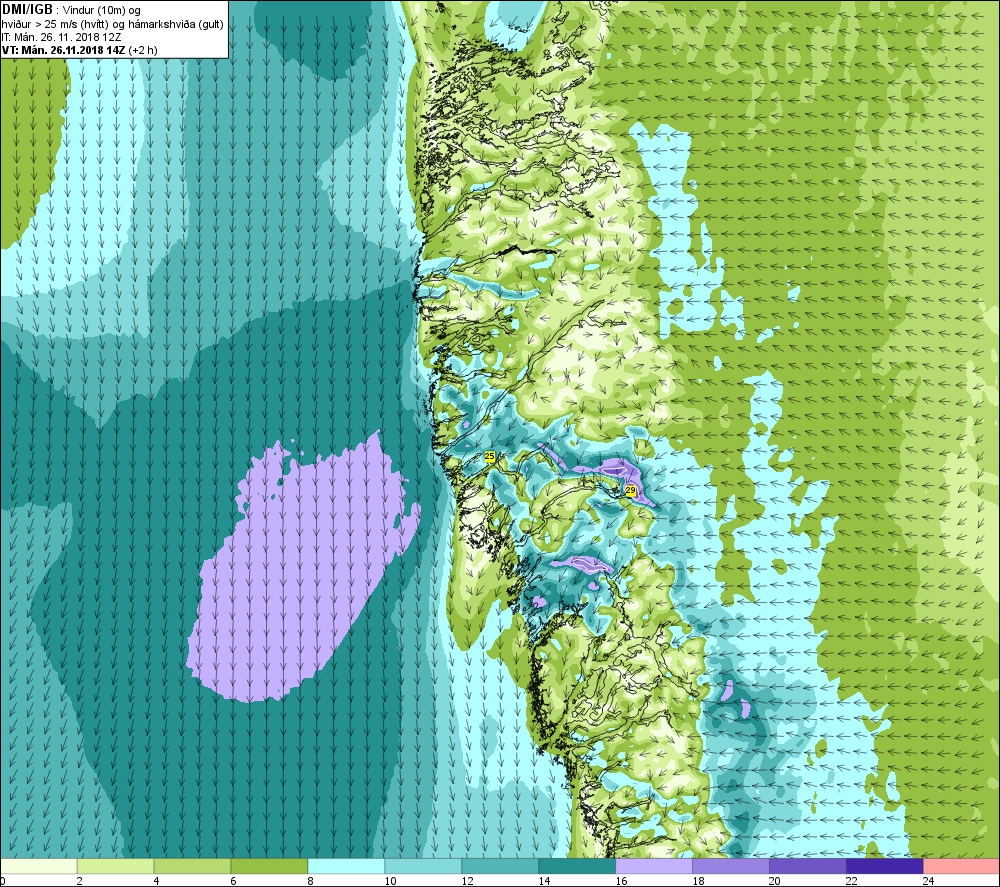The width and height of the screenshot is (1000, 887).
Task: Select the turquoise 10–12 m/s legend swatch
Action: [423, 866]
